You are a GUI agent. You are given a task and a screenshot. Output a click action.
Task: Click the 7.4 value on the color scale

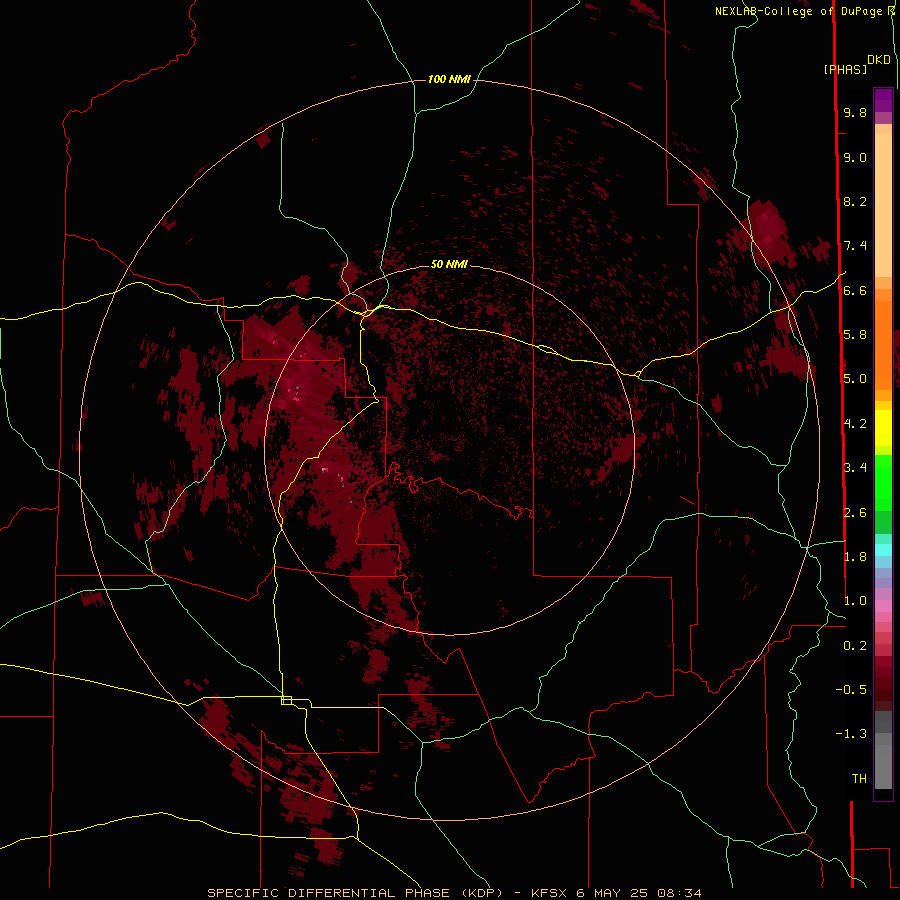click(855, 246)
